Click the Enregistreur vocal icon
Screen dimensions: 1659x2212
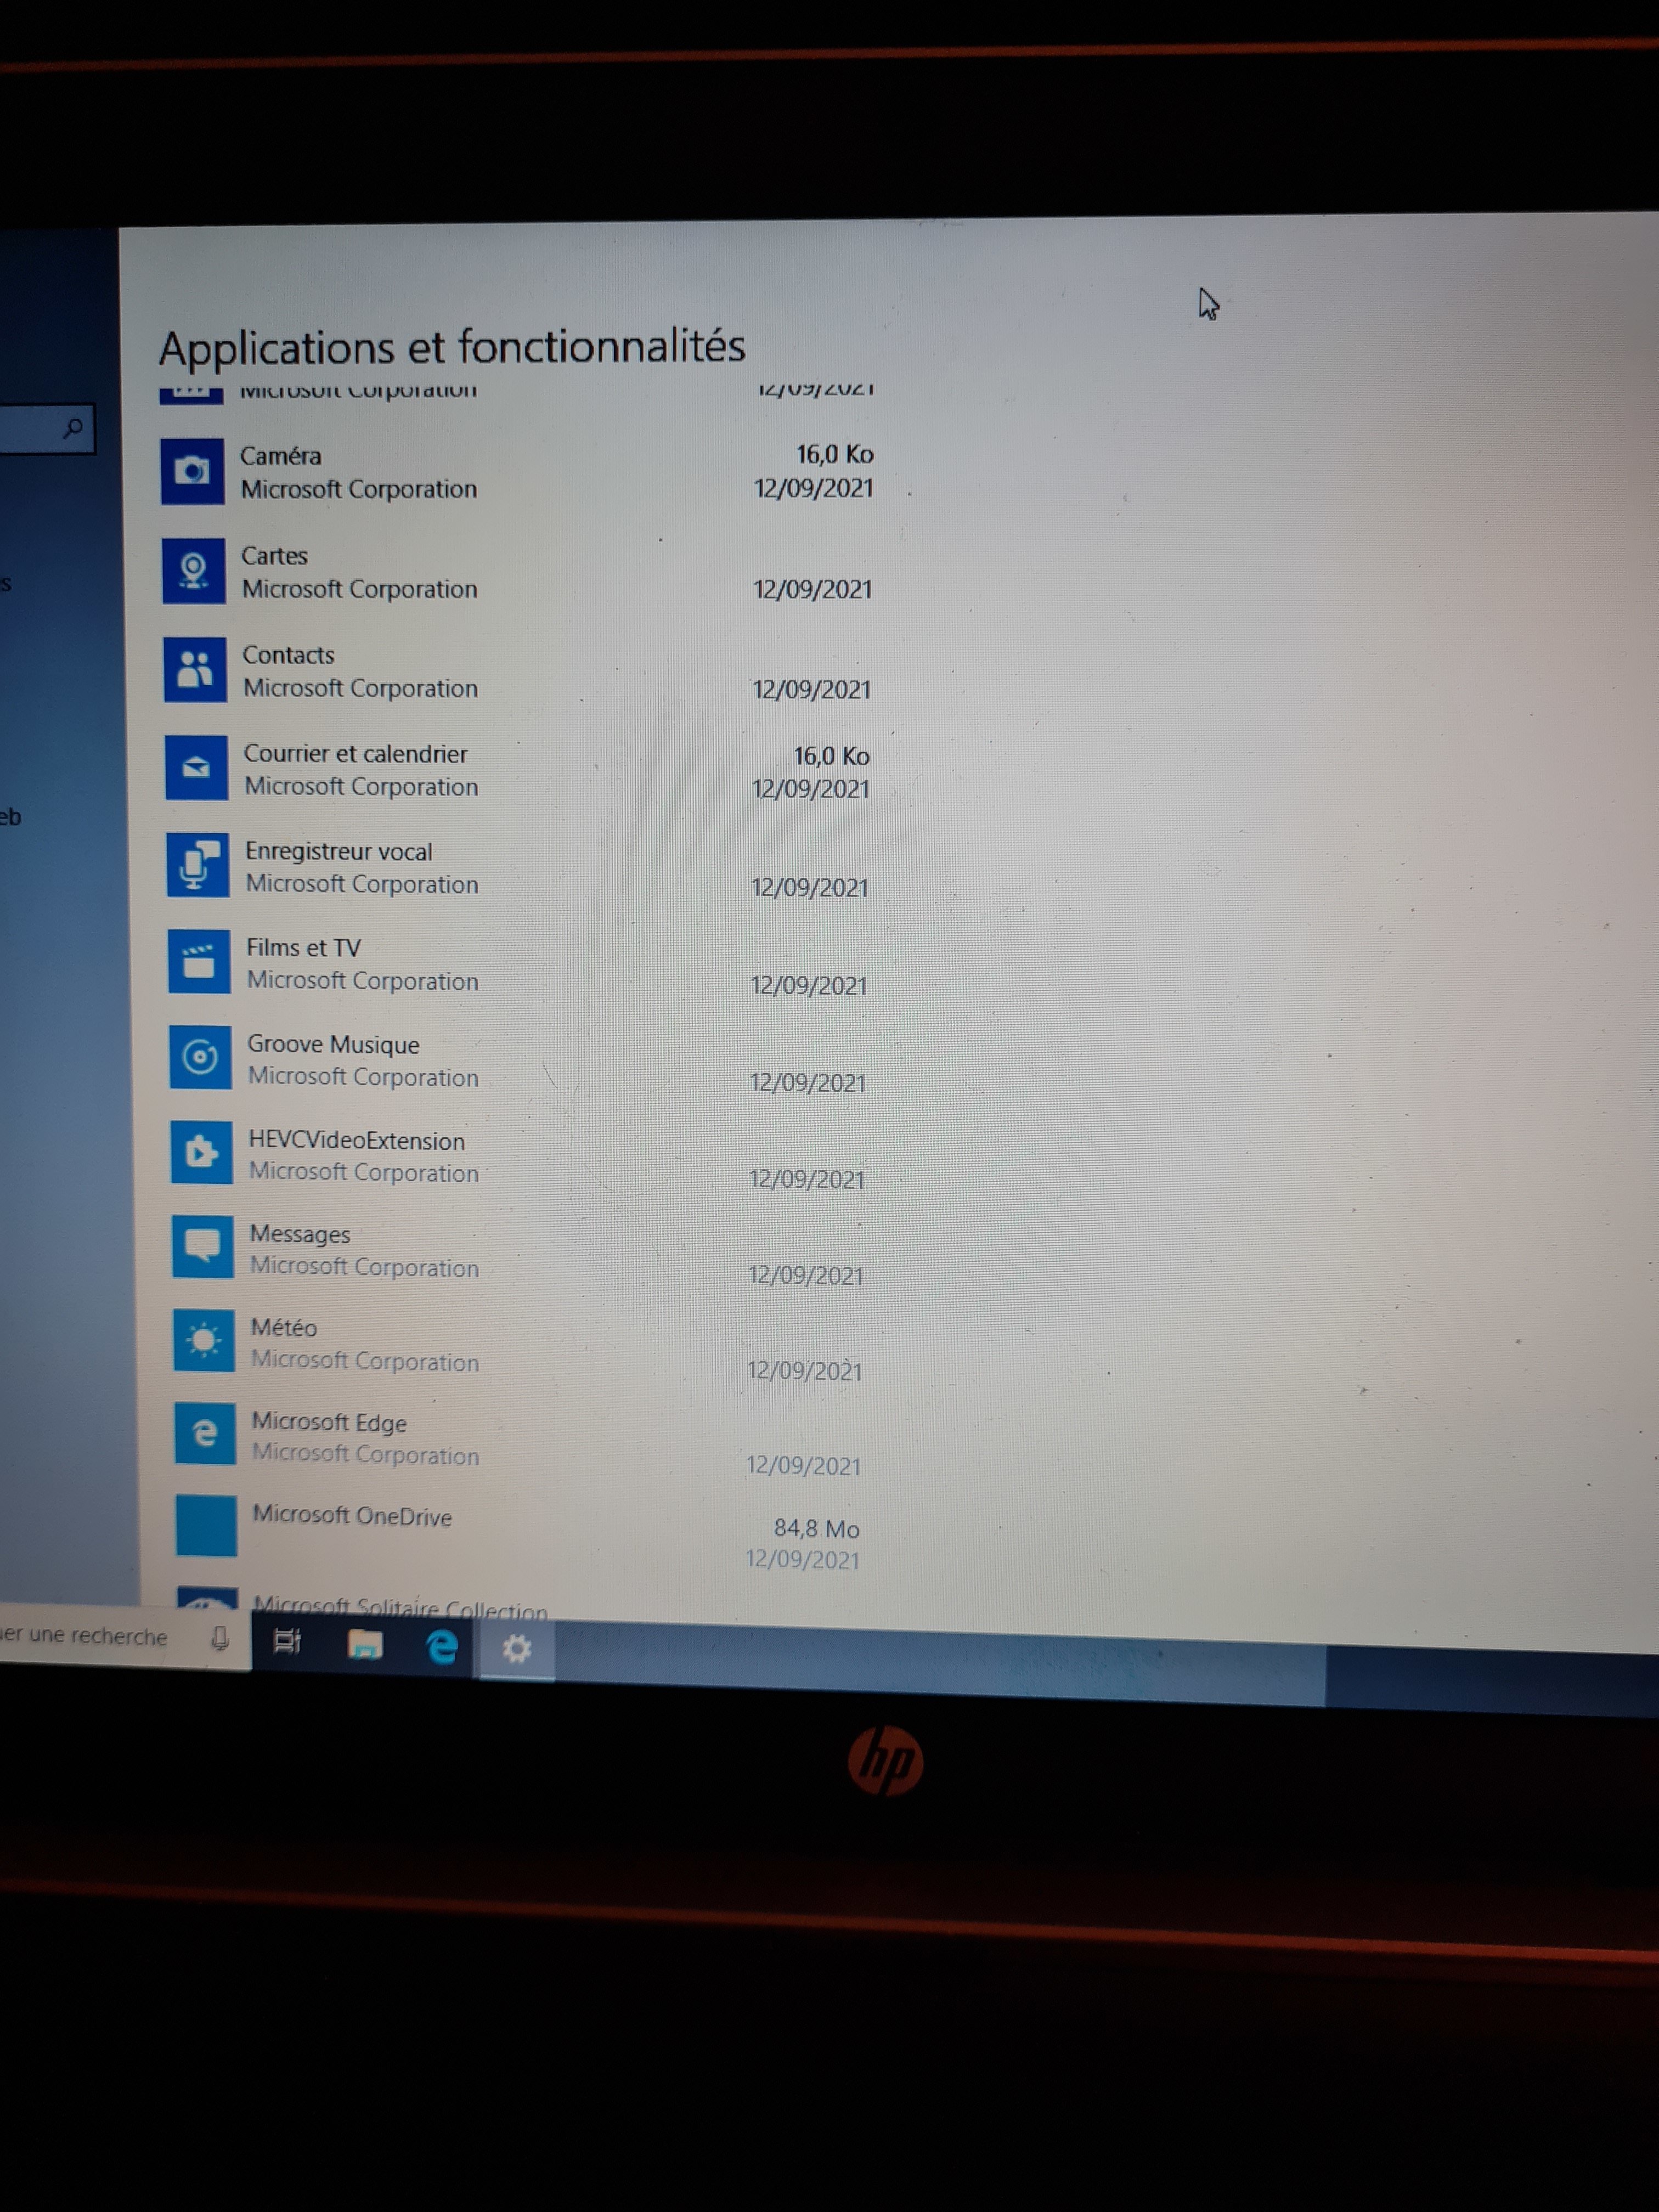coord(198,865)
